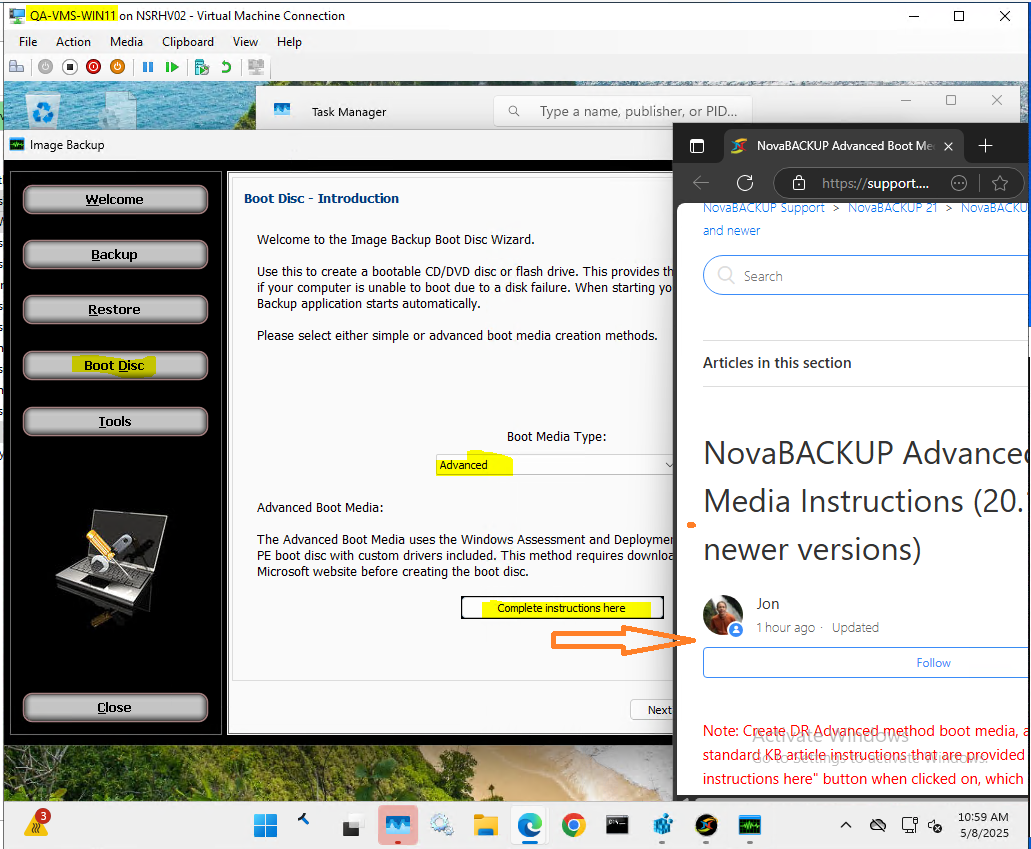Screen dimensions: 1031x849
Task: Save VM state with orange power icon
Action: 117,66
